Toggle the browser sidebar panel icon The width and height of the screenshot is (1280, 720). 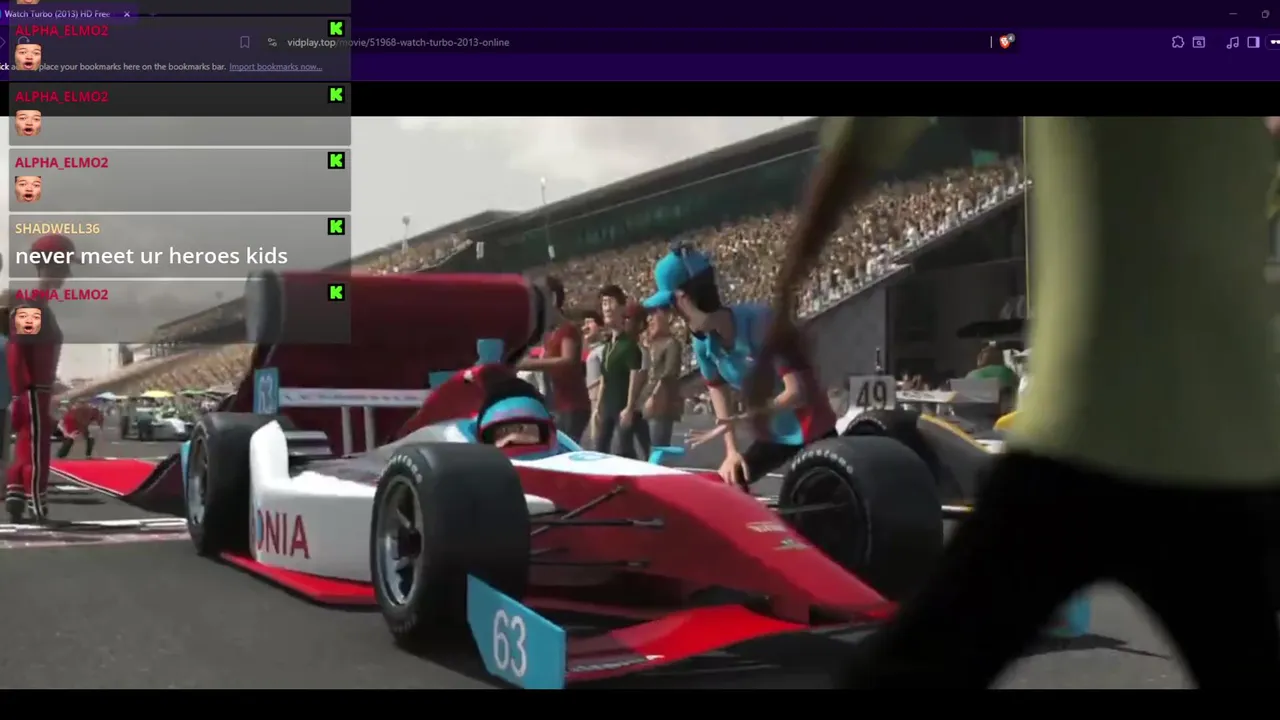(1253, 42)
